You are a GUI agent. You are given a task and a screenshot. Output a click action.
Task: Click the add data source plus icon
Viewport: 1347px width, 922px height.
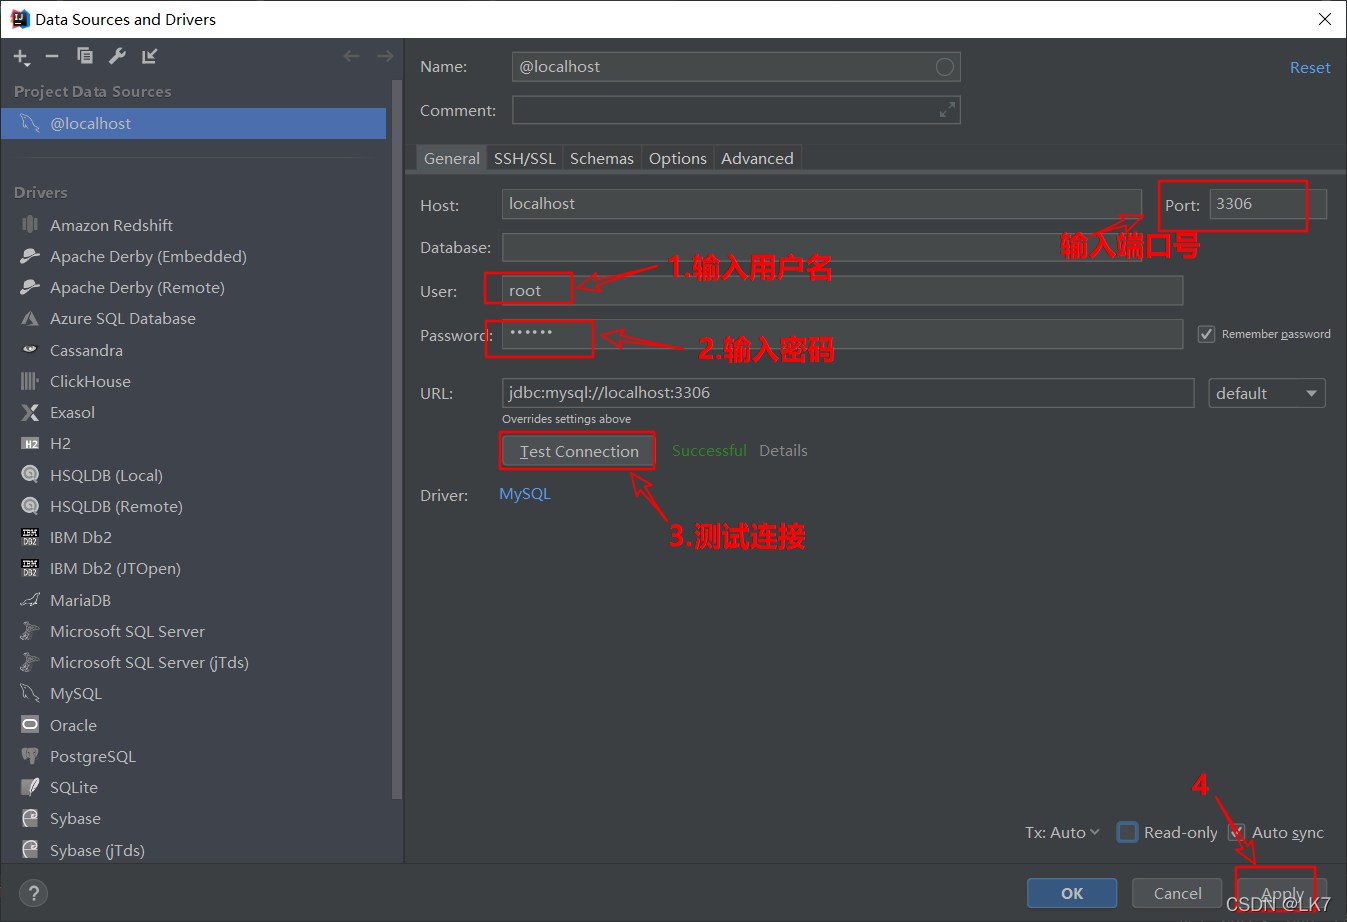21,56
